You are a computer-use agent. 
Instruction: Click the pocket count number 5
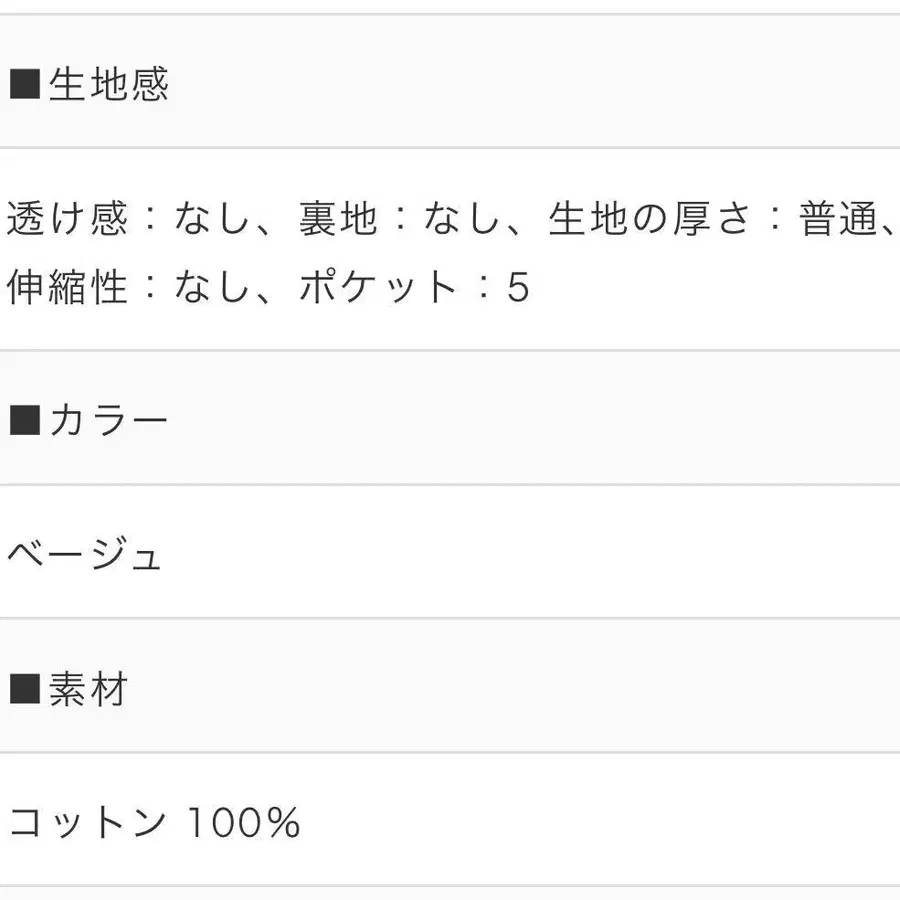517,288
